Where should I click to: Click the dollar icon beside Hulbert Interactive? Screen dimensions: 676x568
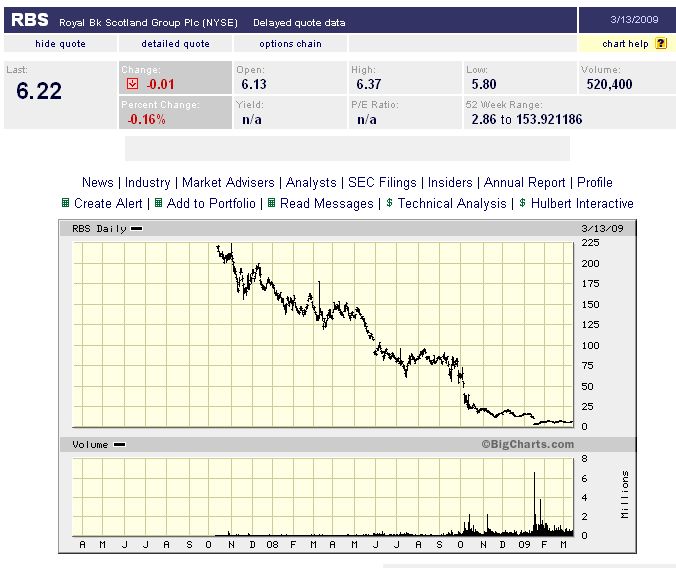tap(523, 203)
